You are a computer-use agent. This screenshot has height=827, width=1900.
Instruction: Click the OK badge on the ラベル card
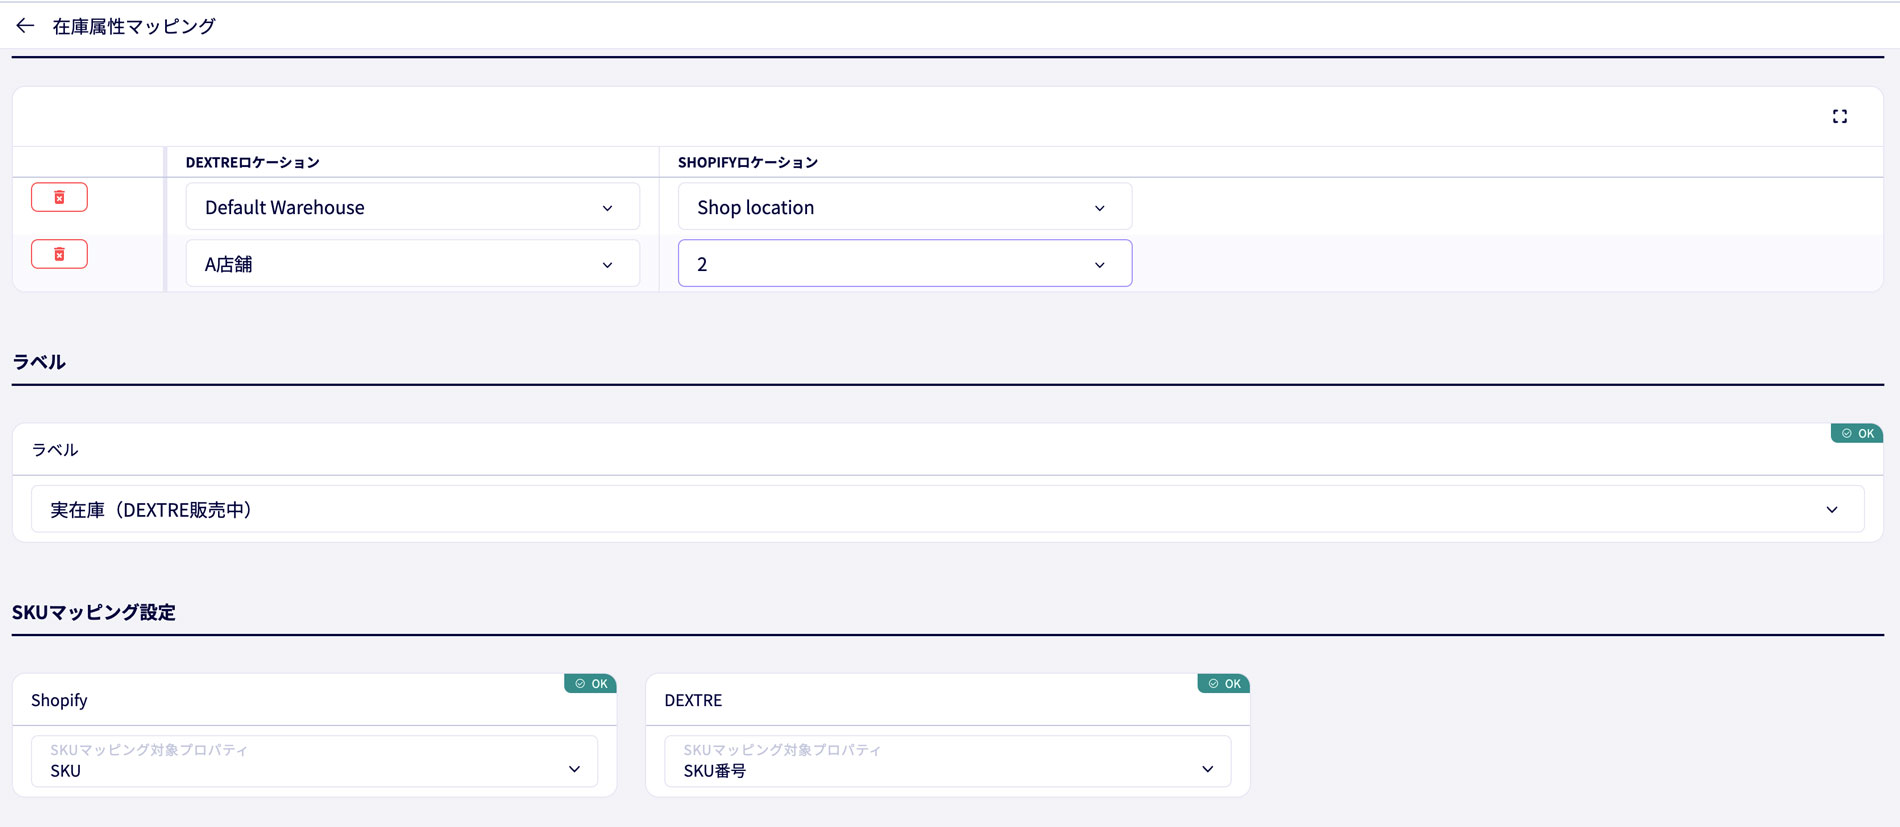[1857, 433]
